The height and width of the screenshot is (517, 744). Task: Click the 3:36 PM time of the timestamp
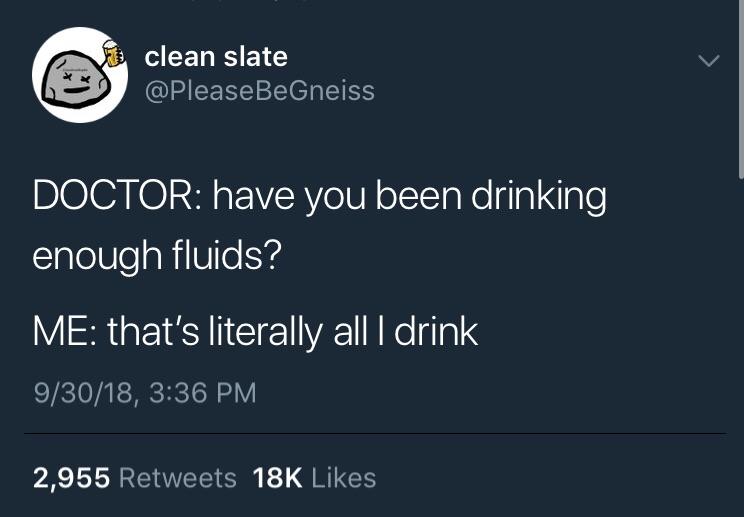203,393
